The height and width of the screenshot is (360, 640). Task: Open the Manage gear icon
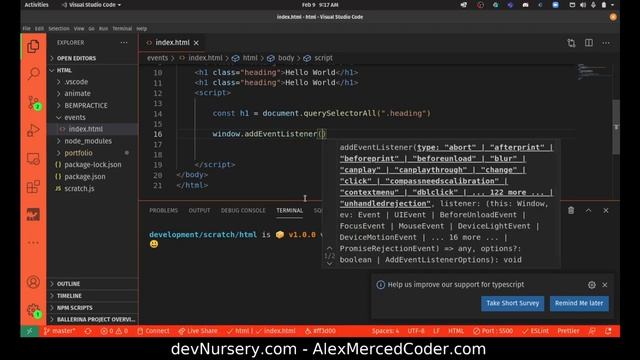(x=33, y=311)
